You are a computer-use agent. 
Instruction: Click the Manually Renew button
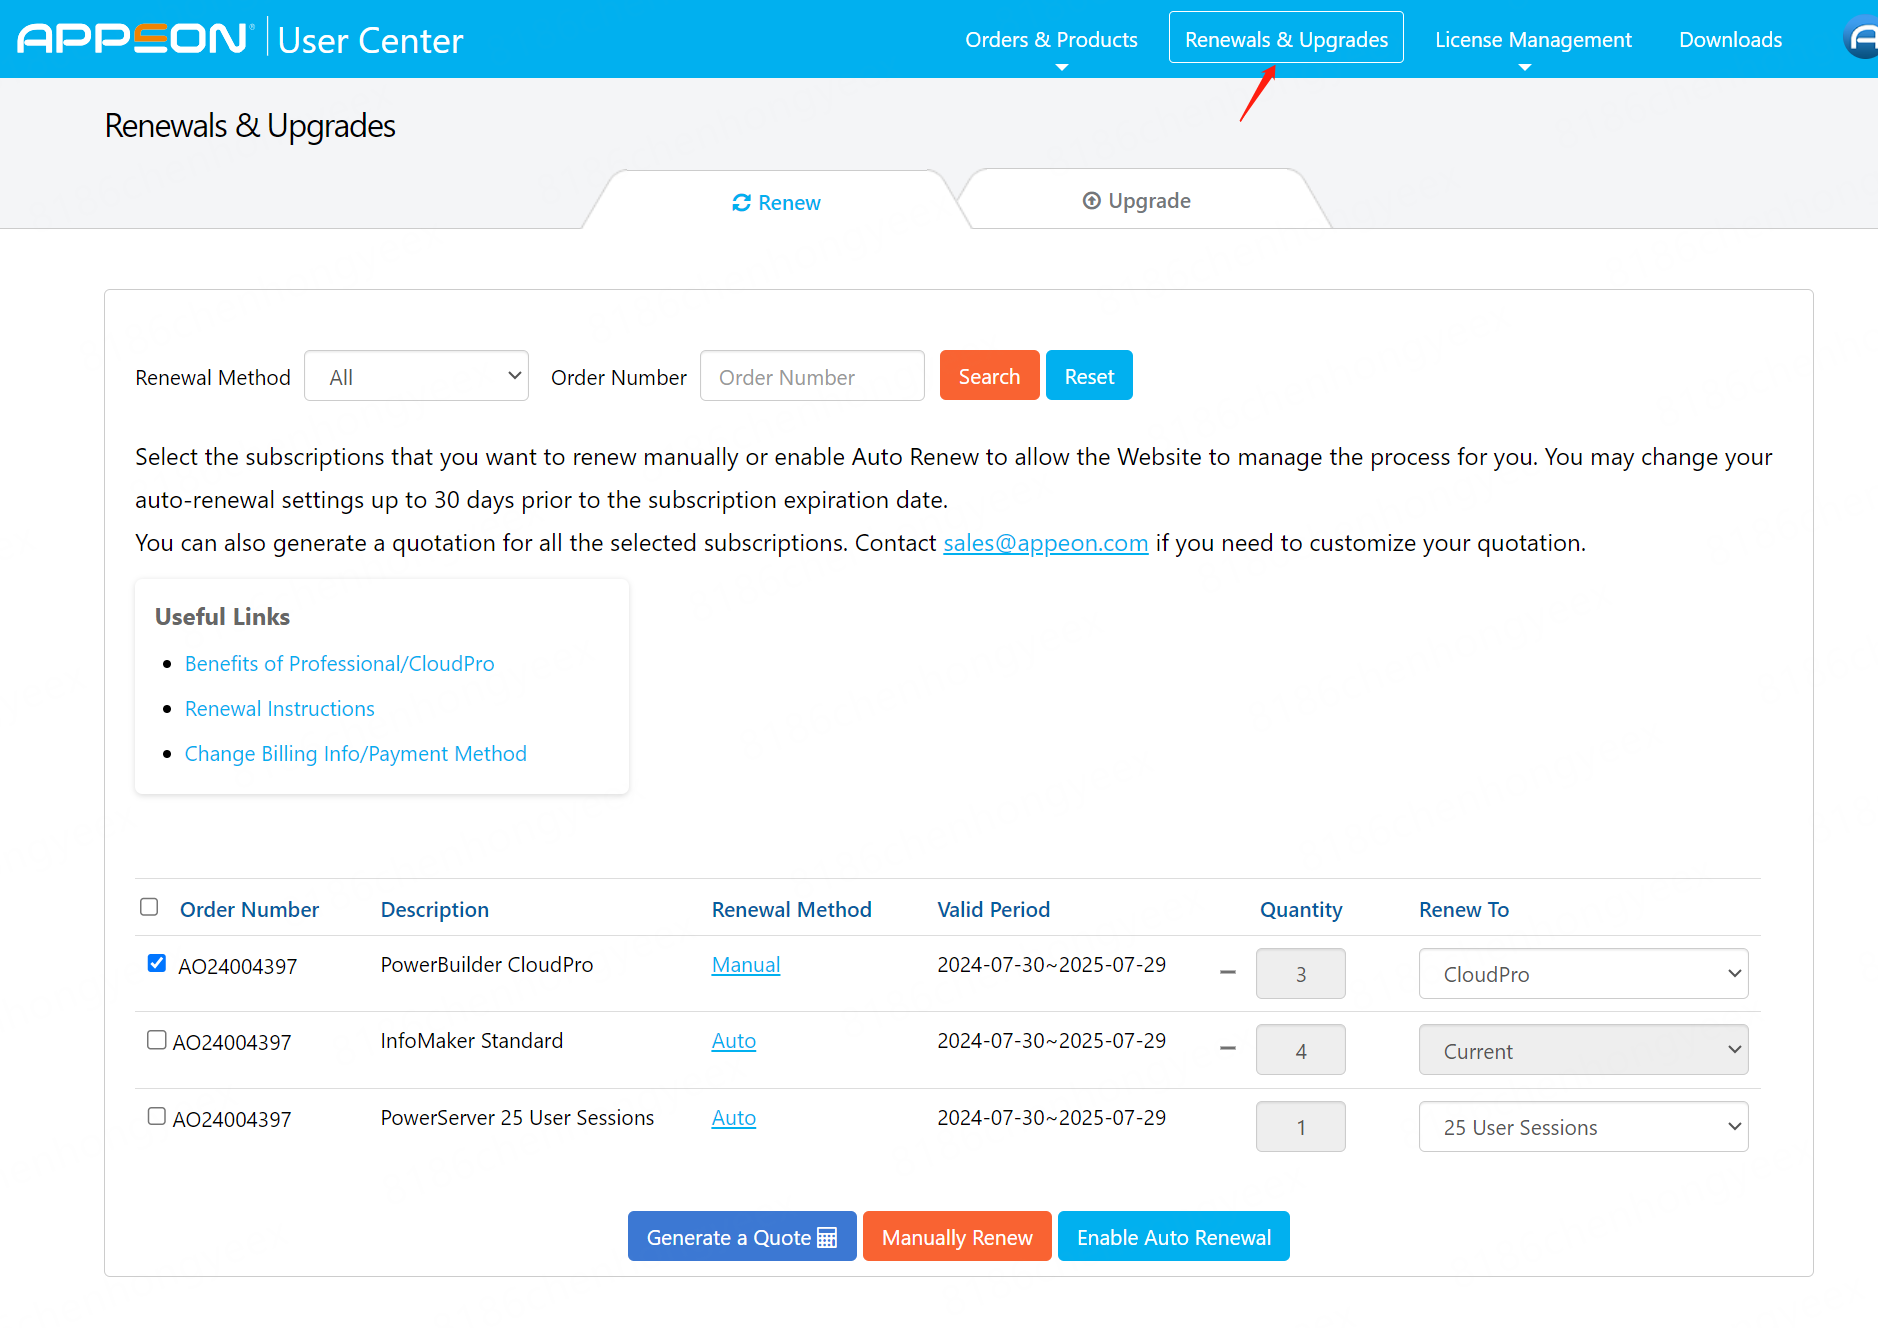[957, 1237]
